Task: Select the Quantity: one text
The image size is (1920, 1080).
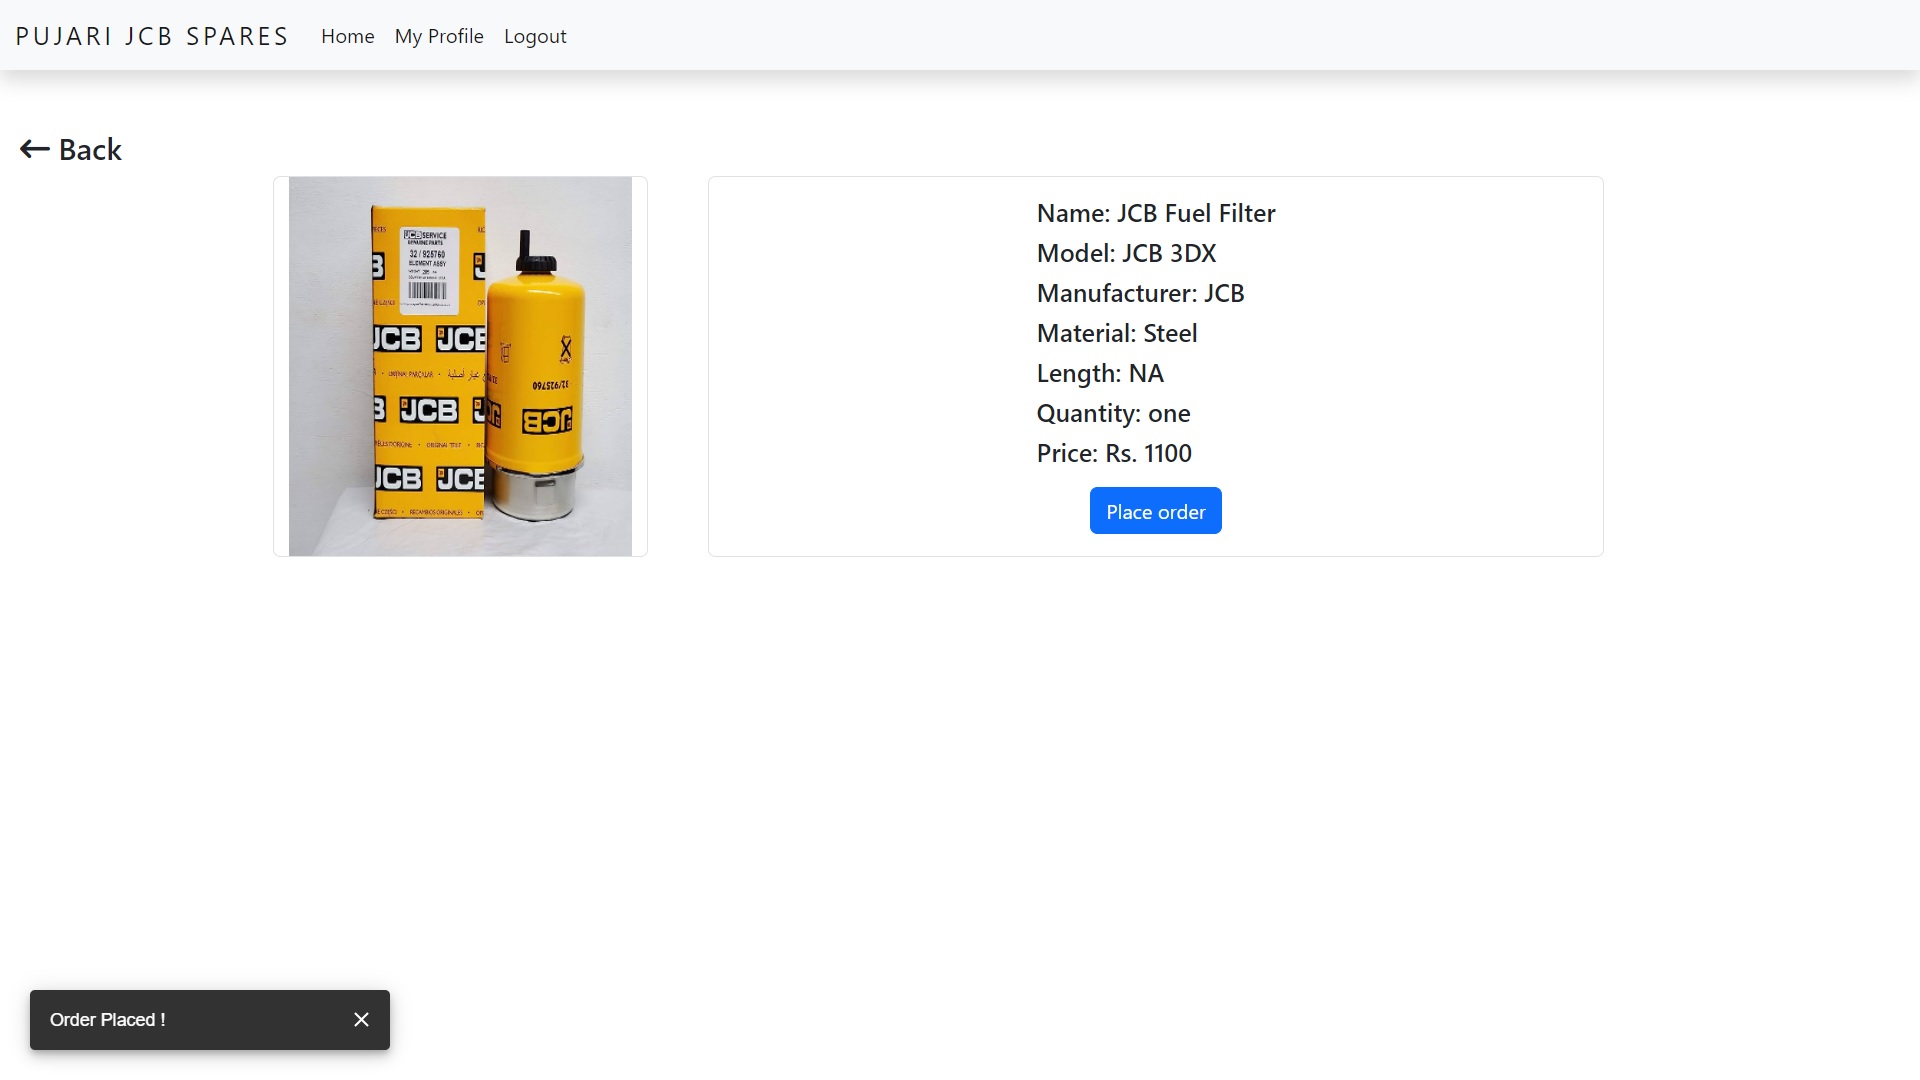Action: [x=1113, y=413]
